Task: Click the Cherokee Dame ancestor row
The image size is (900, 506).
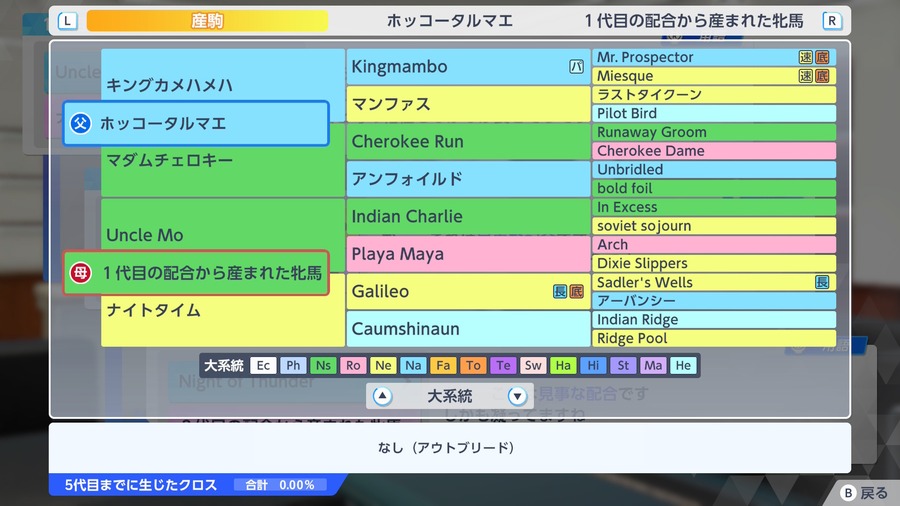Action: 714,151
